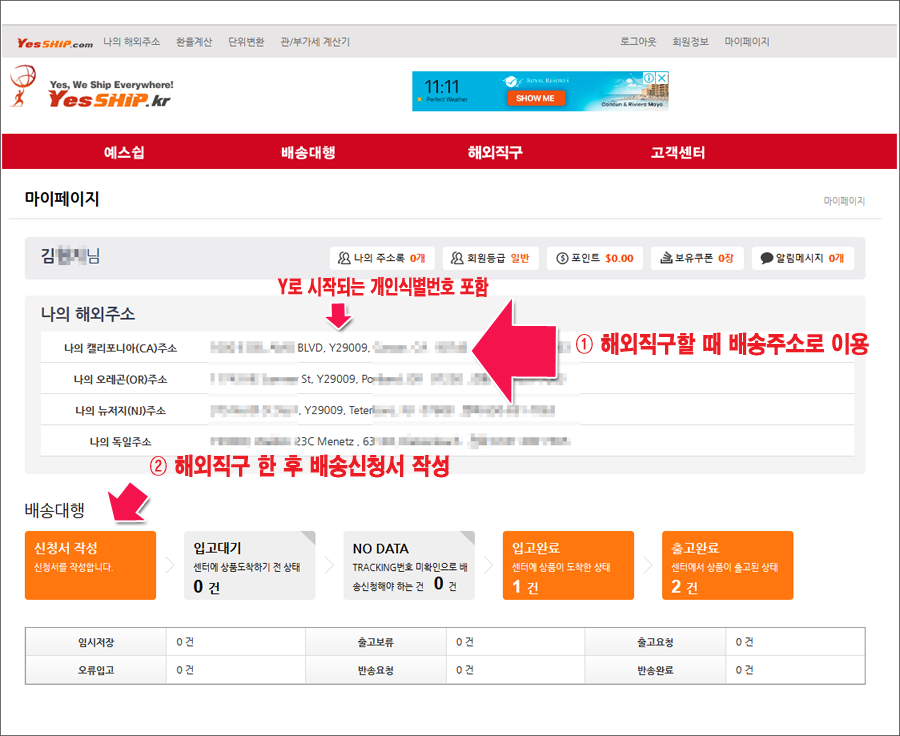Click the SHOW ME ad button
Viewport: 900px width, 736px height.
[x=536, y=98]
